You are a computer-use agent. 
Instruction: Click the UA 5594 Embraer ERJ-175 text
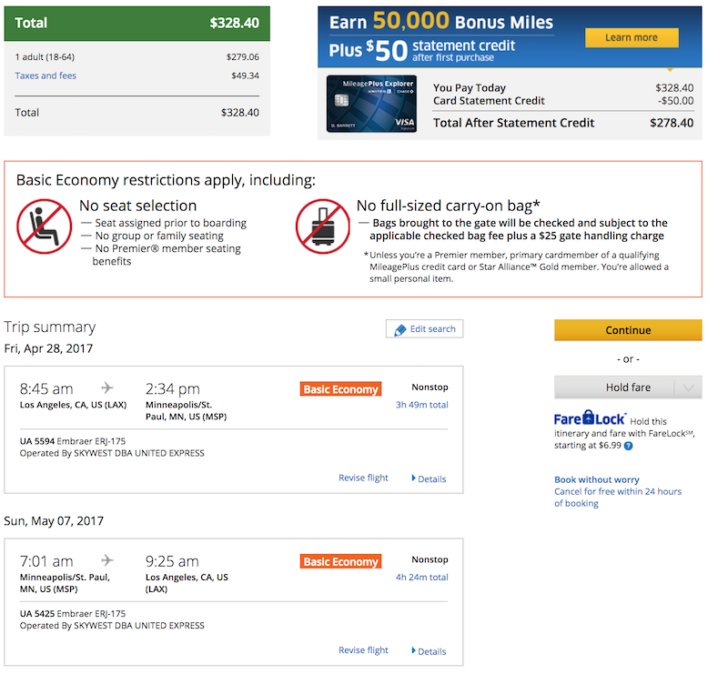tap(72, 441)
